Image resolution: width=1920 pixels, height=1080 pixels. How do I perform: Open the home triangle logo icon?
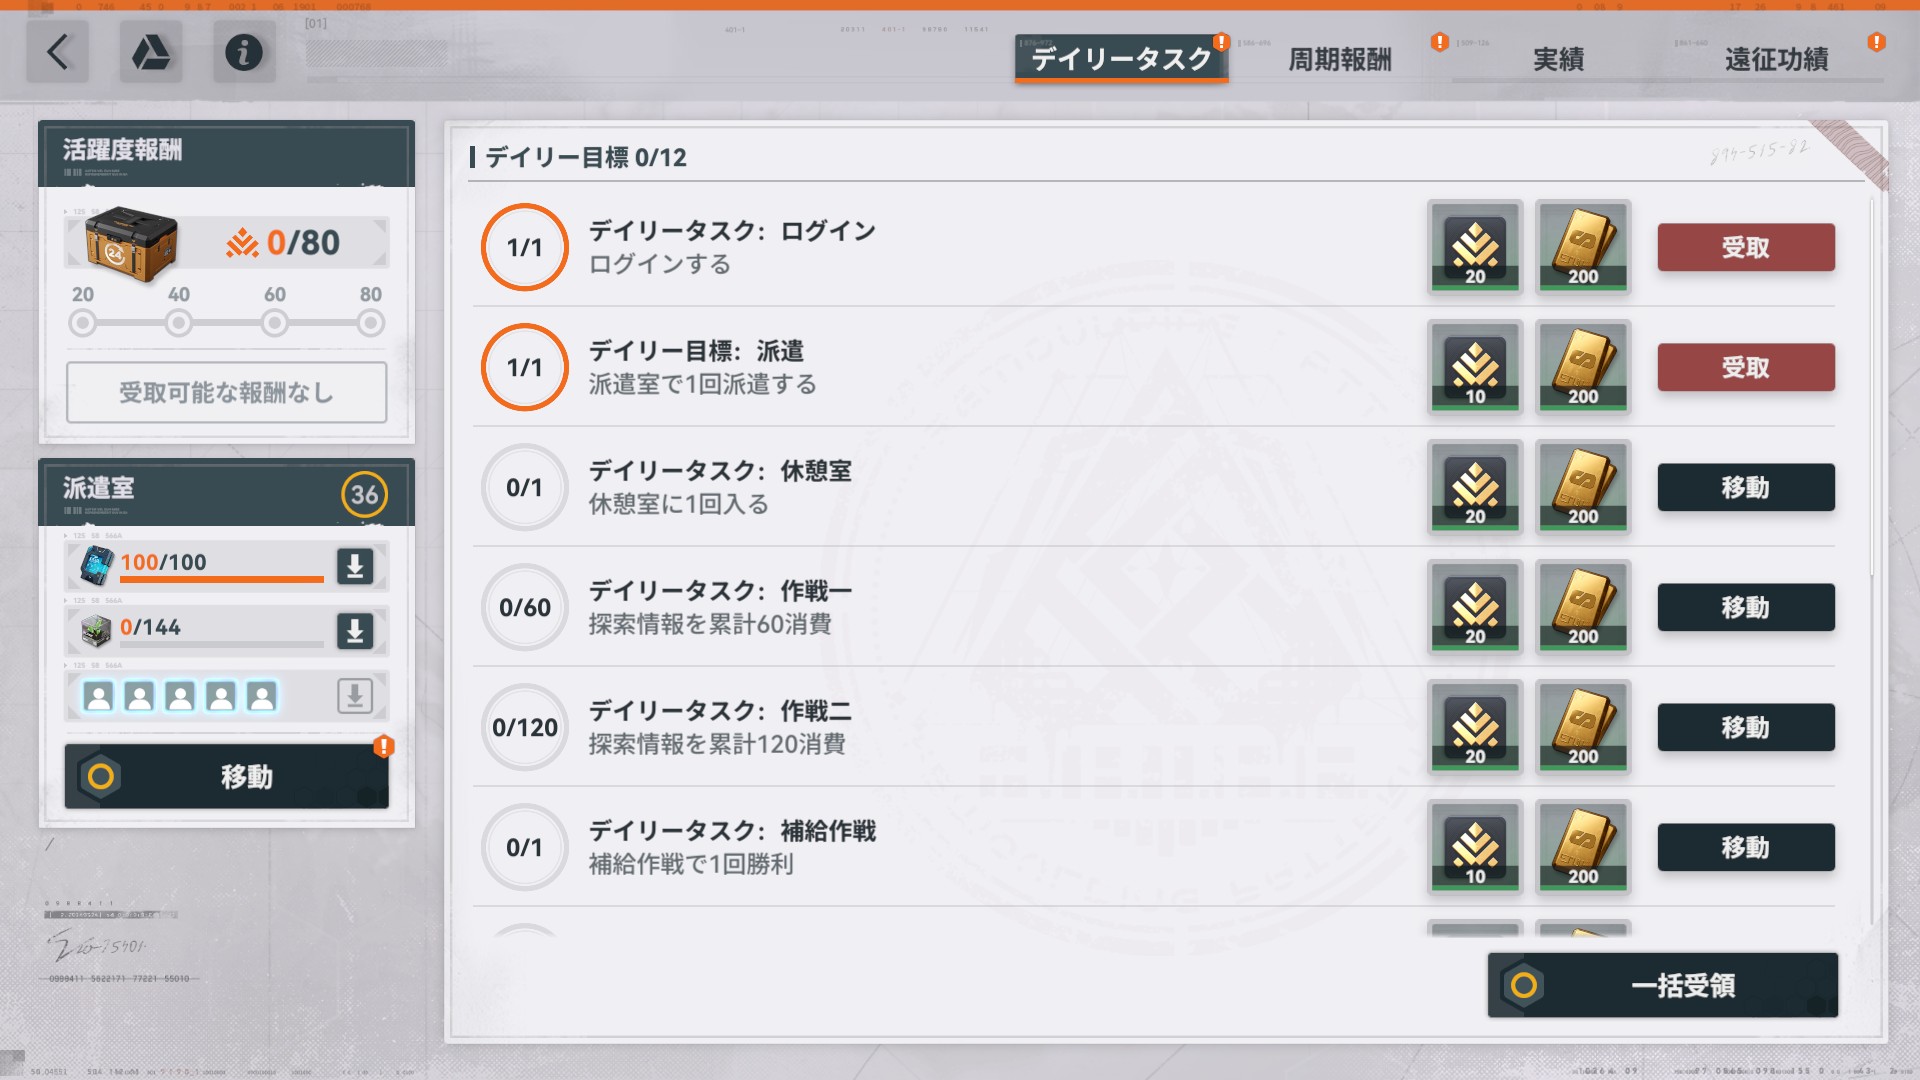(x=151, y=52)
